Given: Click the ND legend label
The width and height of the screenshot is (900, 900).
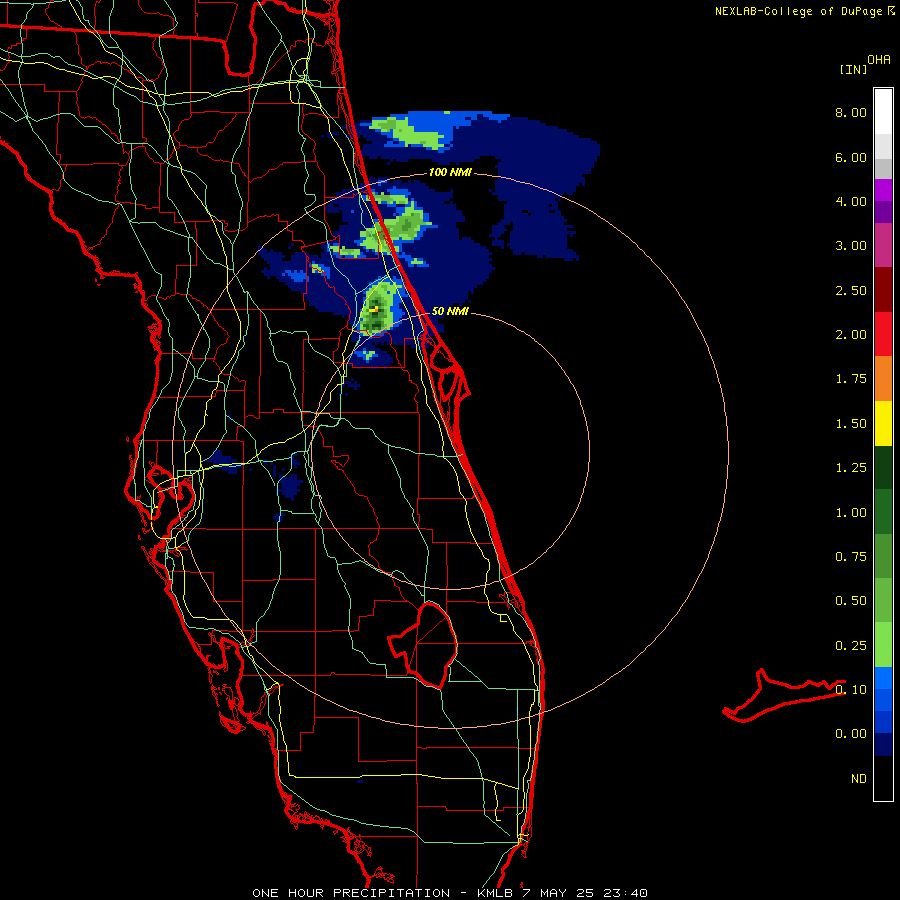Looking at the screenshot, I should [859, 779].
